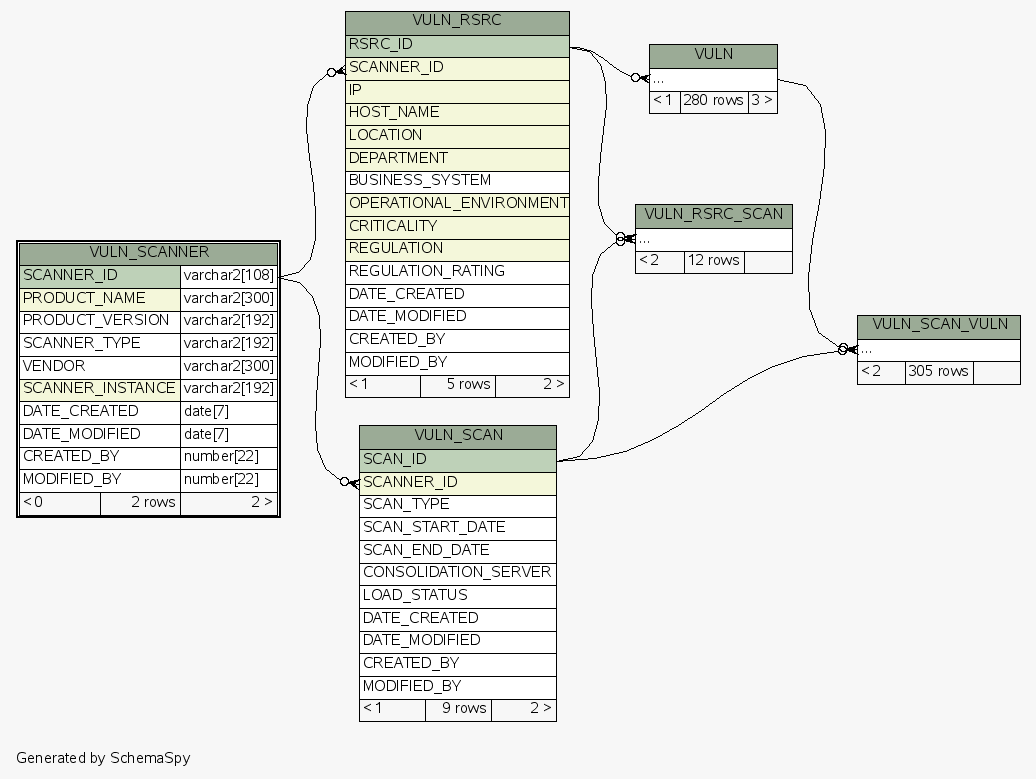1036x779 pixels.
Task: Click the SCAN_ID primary key column
Action: (x=457, y=459)
